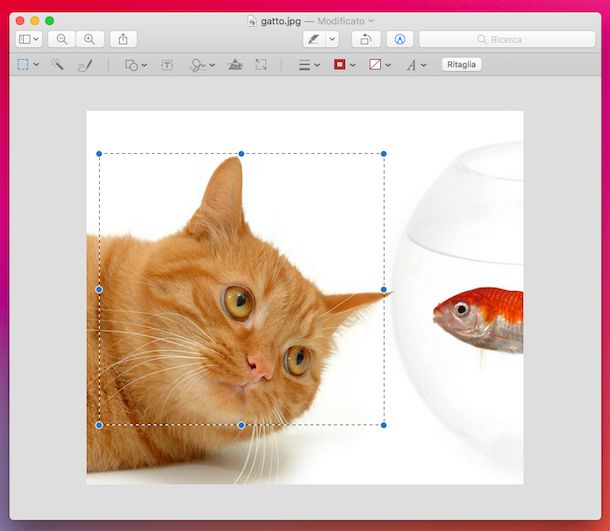Open the sidebar view menu button

pos(28,39)
